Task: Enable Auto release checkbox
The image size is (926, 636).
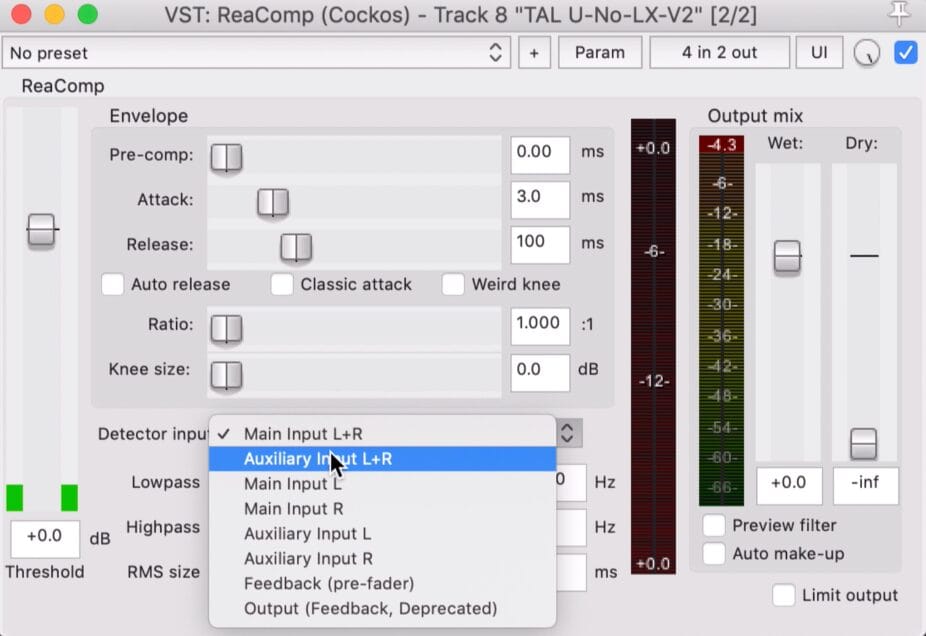Action: (x=112, y=285)
